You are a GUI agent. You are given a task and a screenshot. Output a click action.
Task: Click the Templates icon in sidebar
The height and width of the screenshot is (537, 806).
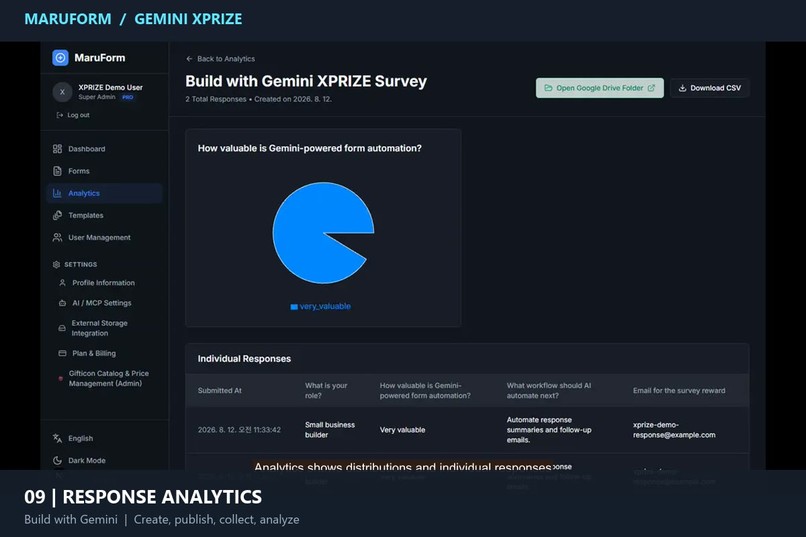(57, 215)
